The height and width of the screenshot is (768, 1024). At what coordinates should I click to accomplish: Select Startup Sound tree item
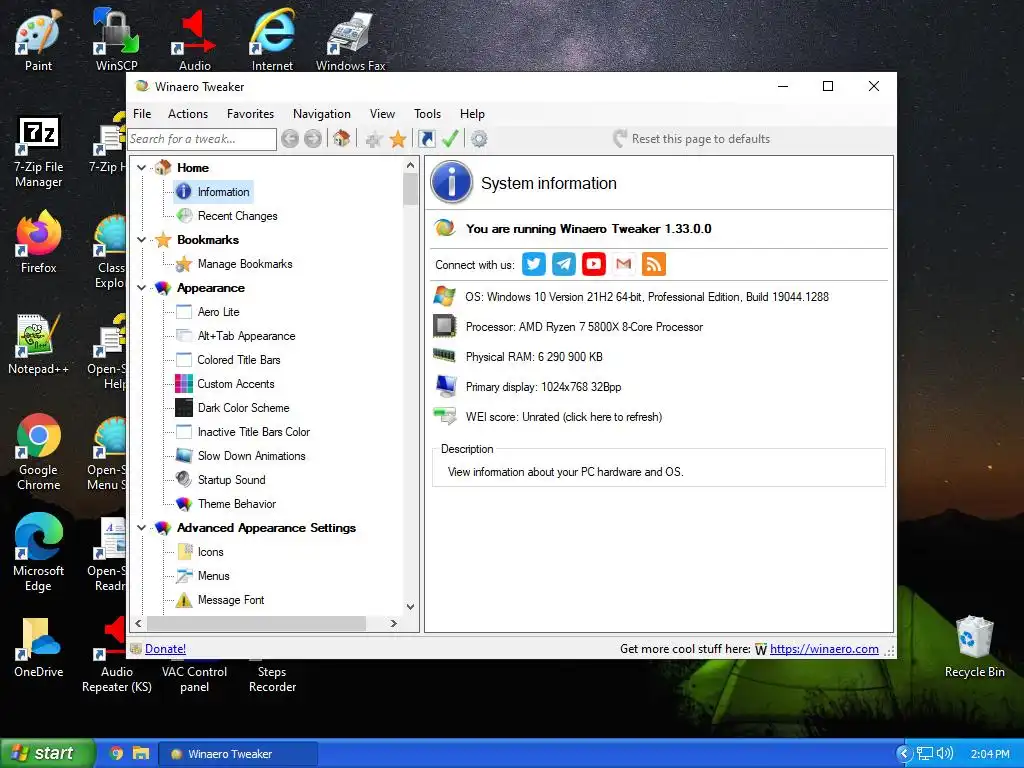point(231,479)
